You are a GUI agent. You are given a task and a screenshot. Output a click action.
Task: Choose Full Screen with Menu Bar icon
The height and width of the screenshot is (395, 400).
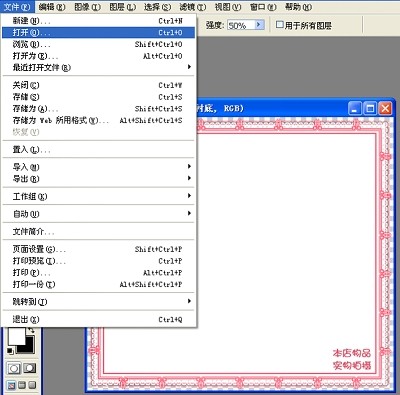(22, 385)
